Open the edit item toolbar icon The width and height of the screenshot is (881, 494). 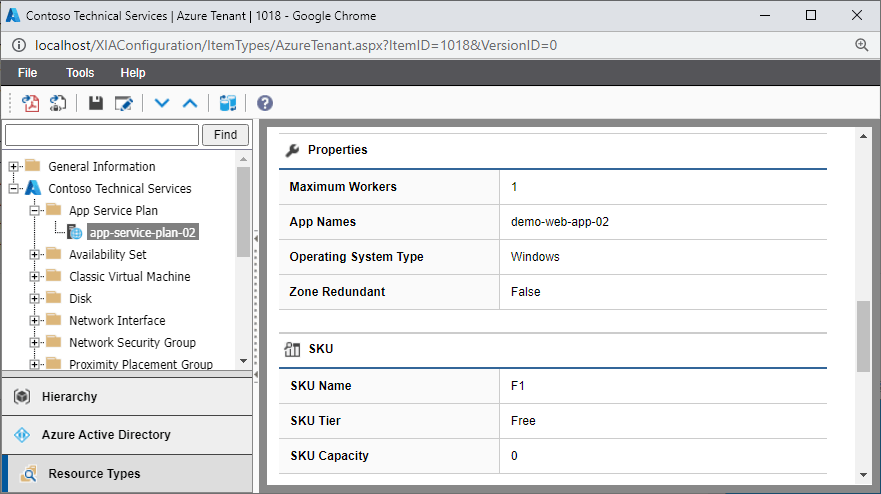124,103
